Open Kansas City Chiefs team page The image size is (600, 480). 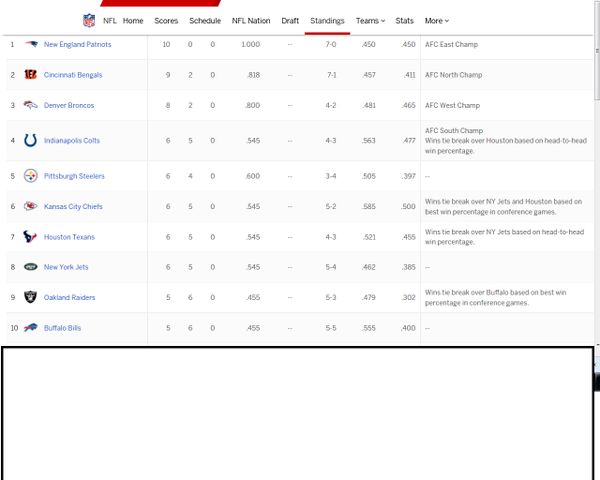click(73, 206)
